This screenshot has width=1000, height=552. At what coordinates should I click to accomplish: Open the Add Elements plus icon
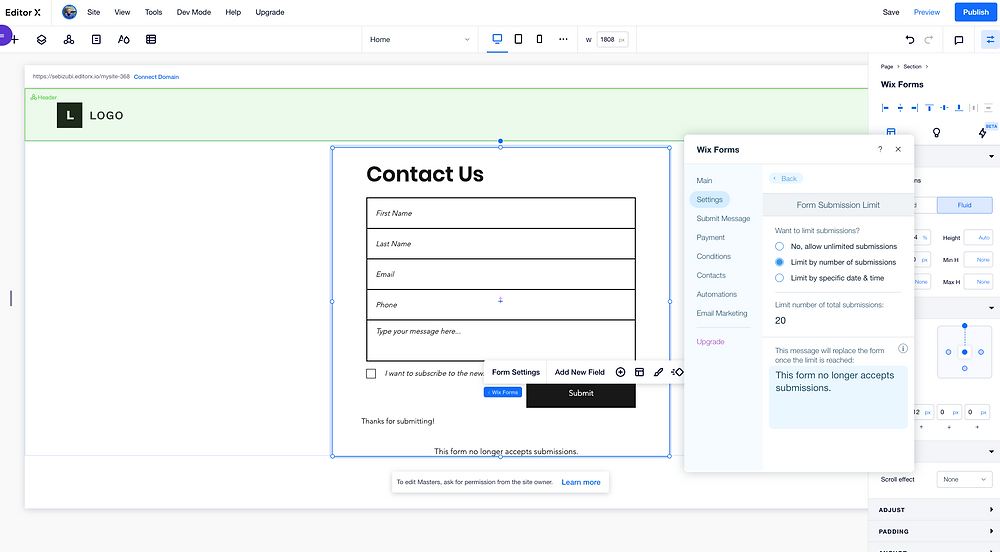click(x=14, y=40)
